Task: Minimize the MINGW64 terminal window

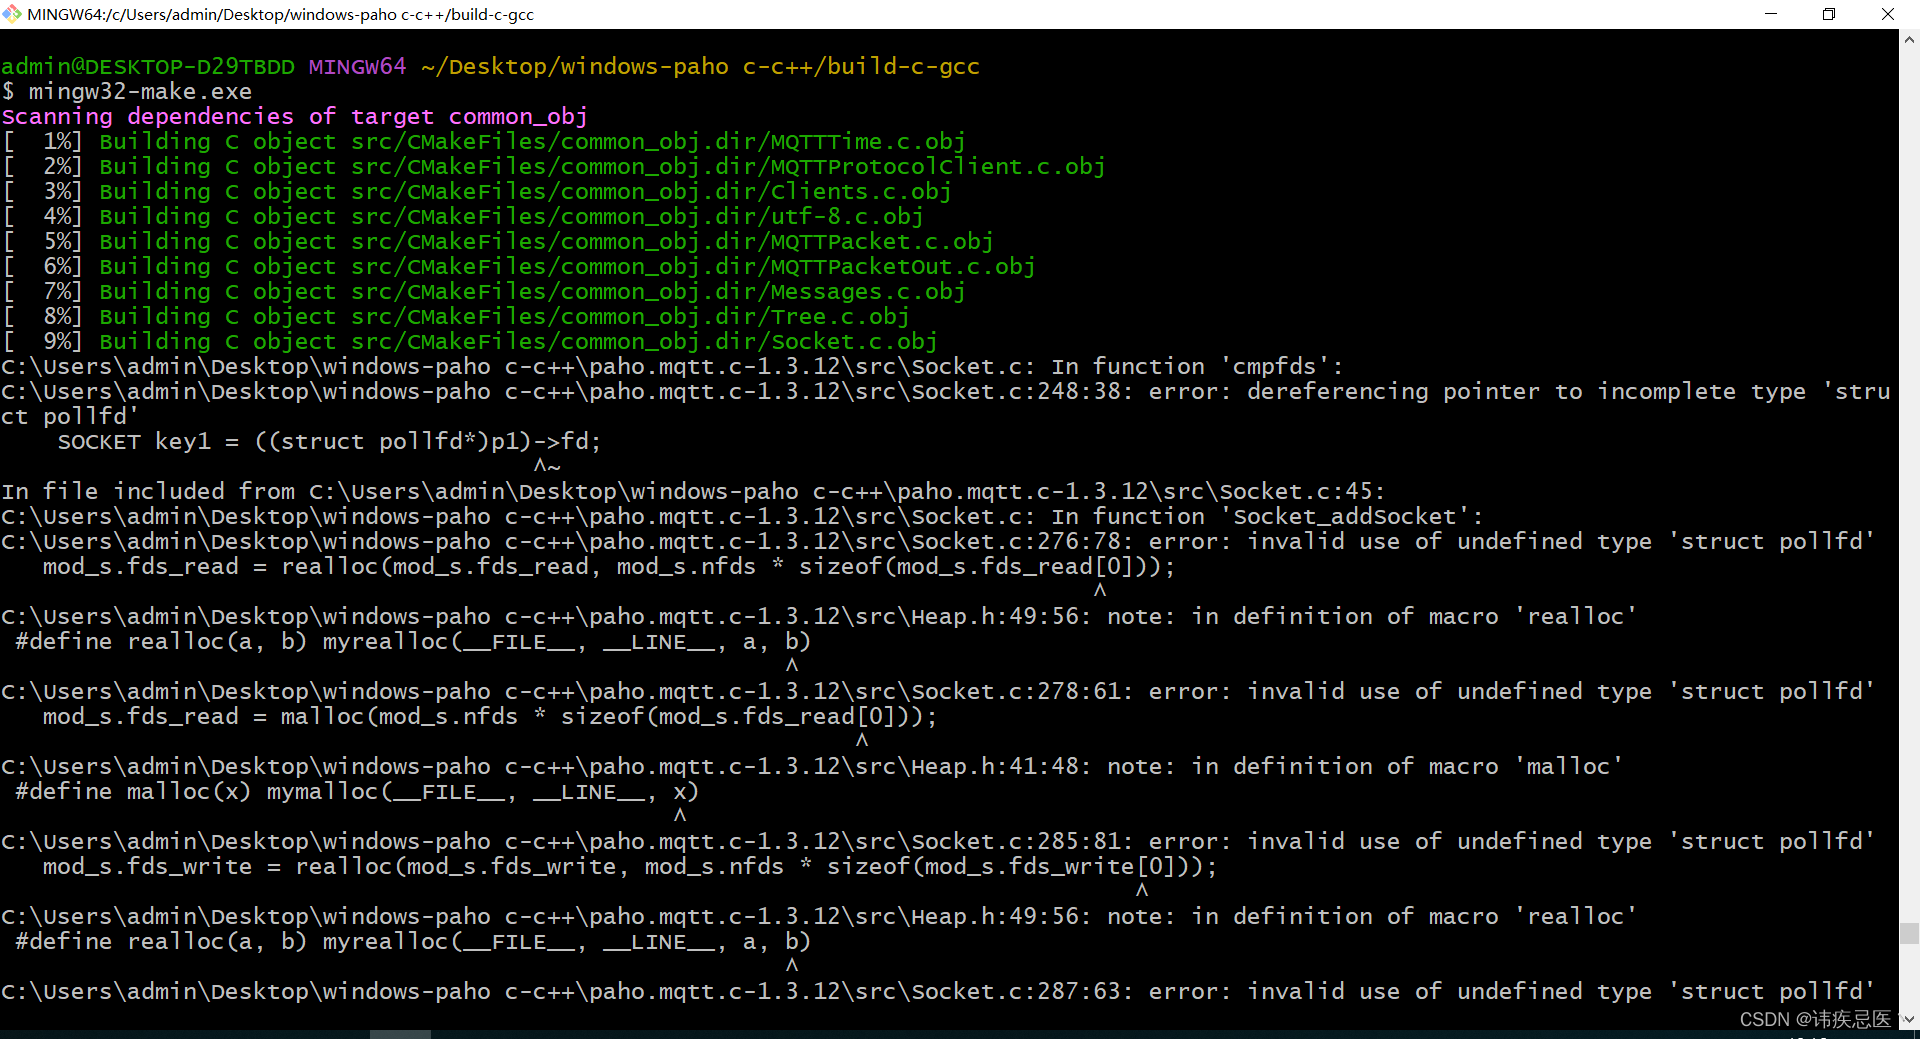Action: click(1771, 14)
